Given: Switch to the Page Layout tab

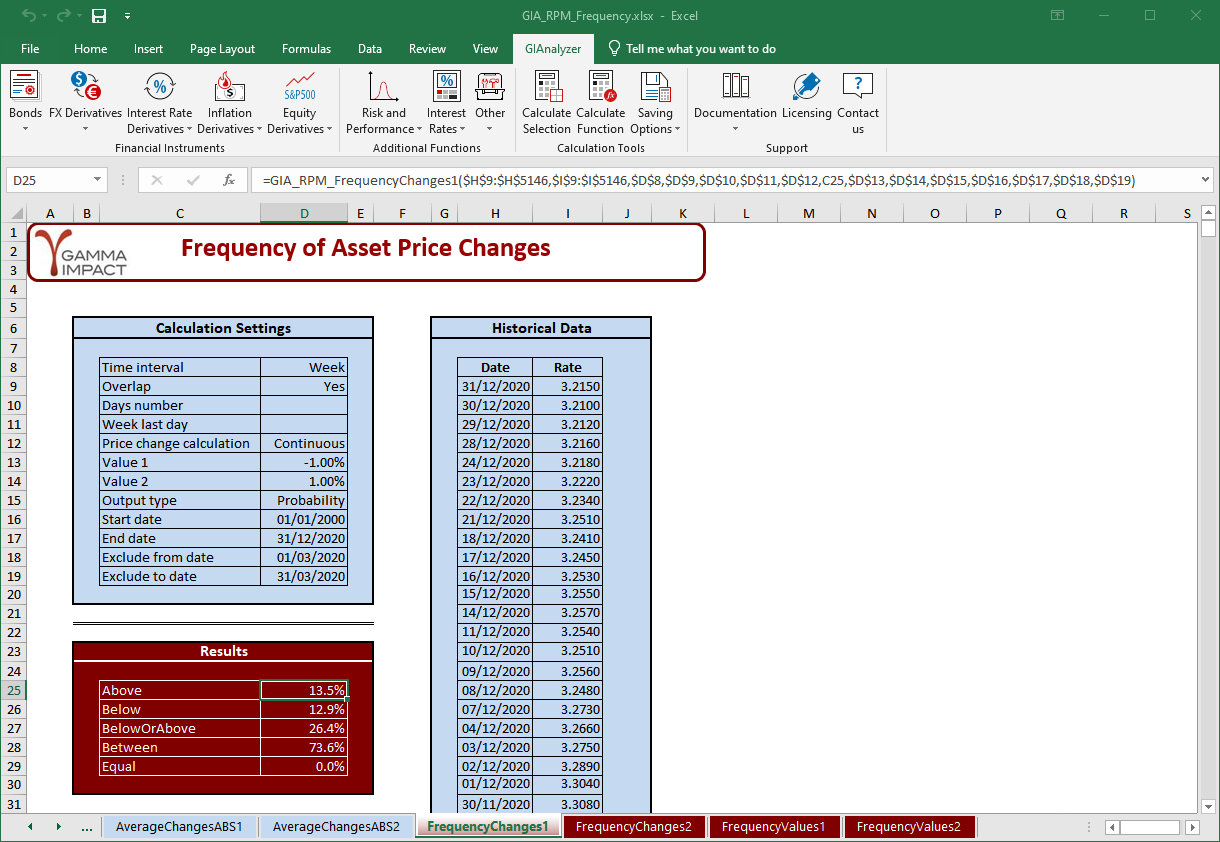Looking at the screenshot, I should pos(222,48).
